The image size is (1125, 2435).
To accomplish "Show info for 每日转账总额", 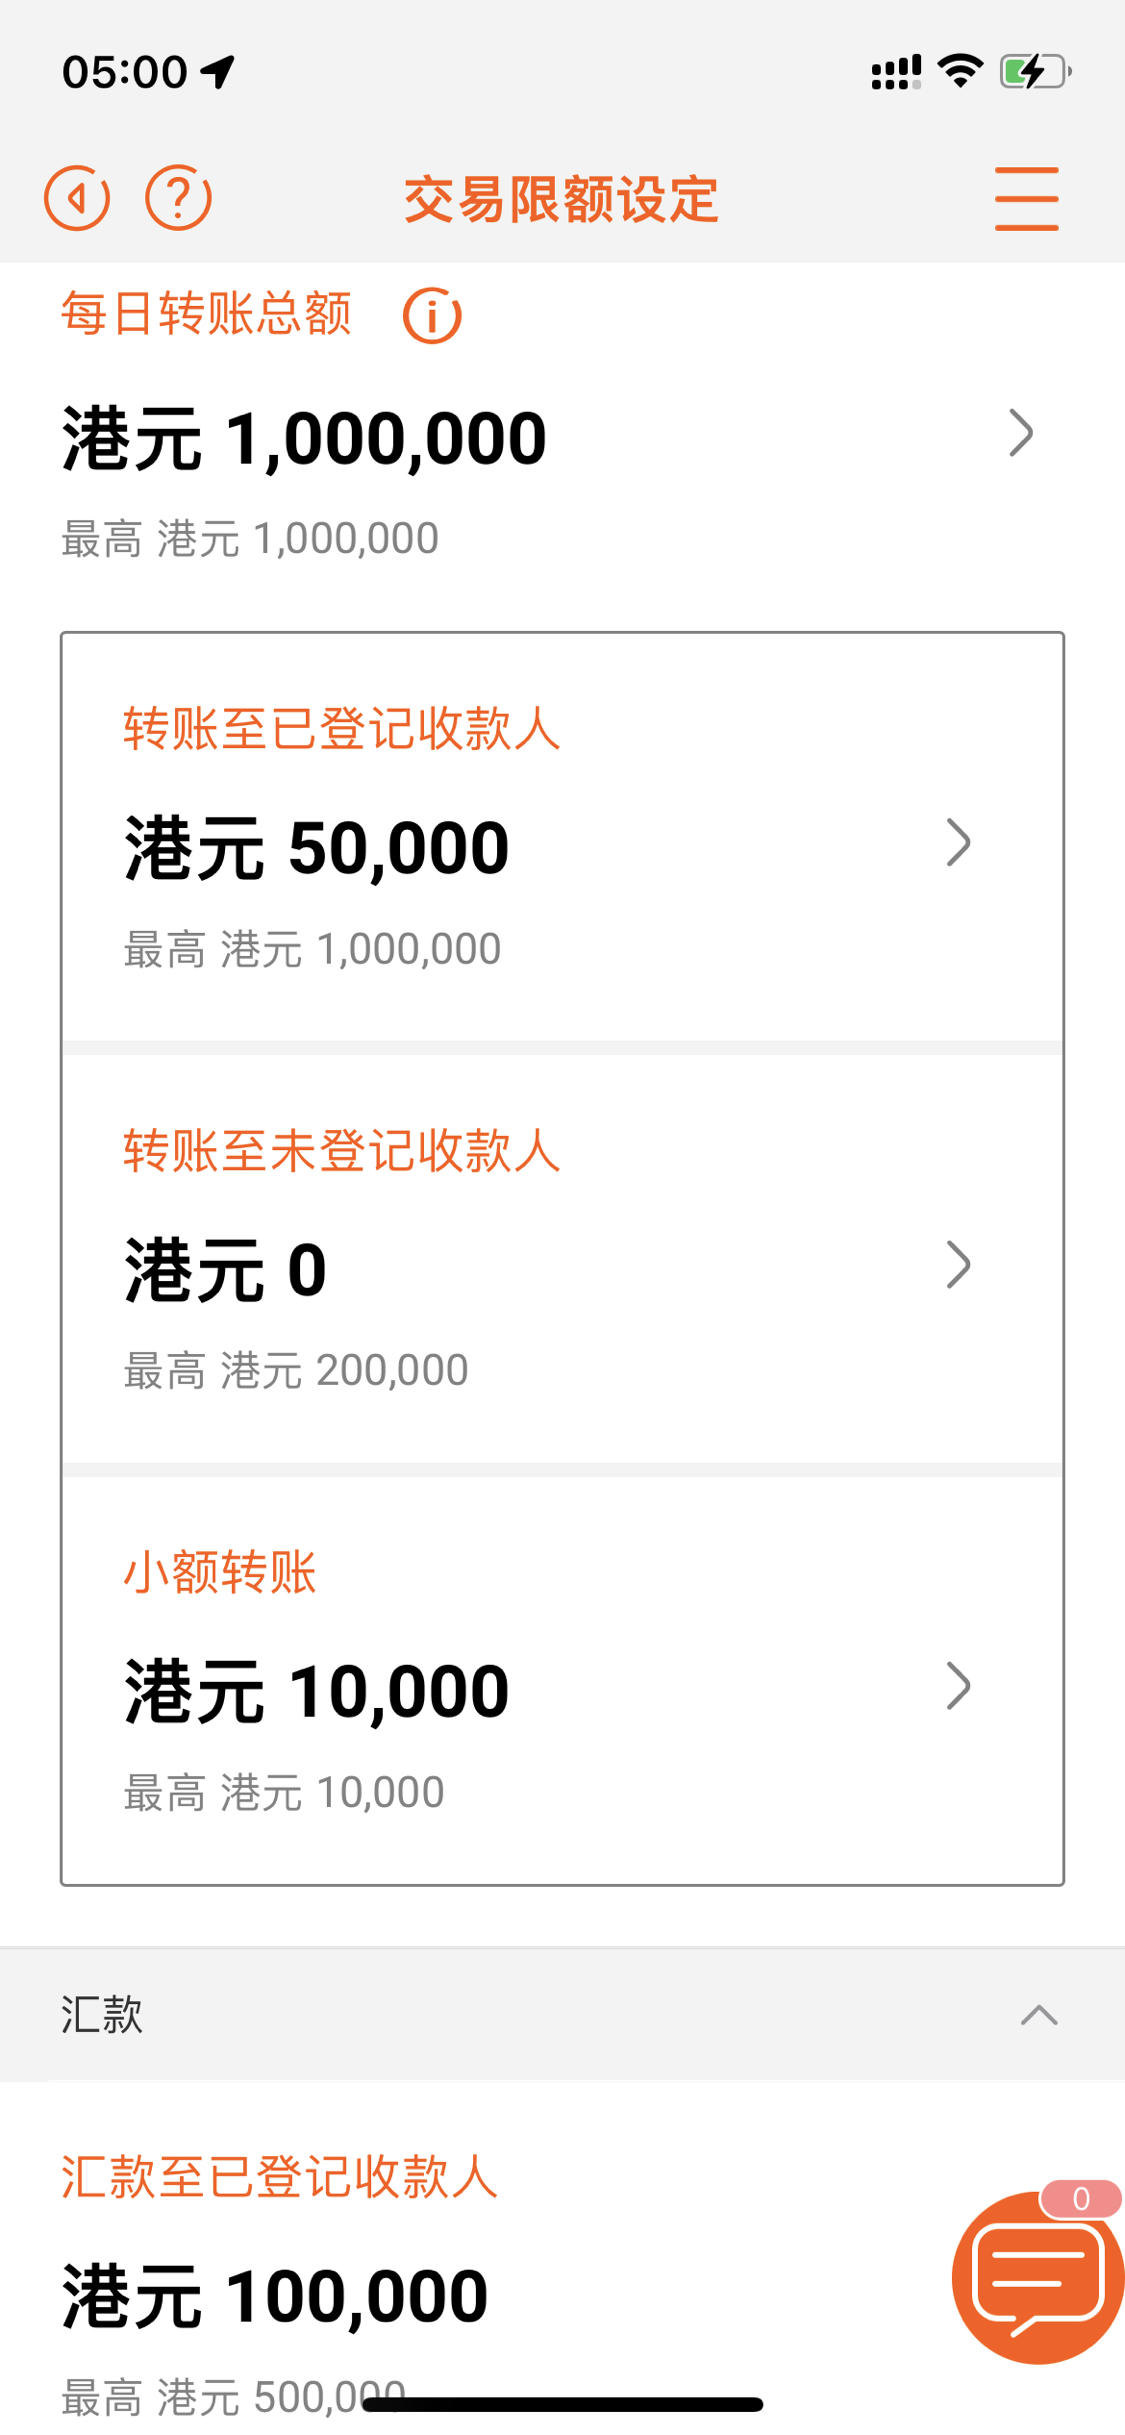I will pyautogui.click(x=432, y=316).
